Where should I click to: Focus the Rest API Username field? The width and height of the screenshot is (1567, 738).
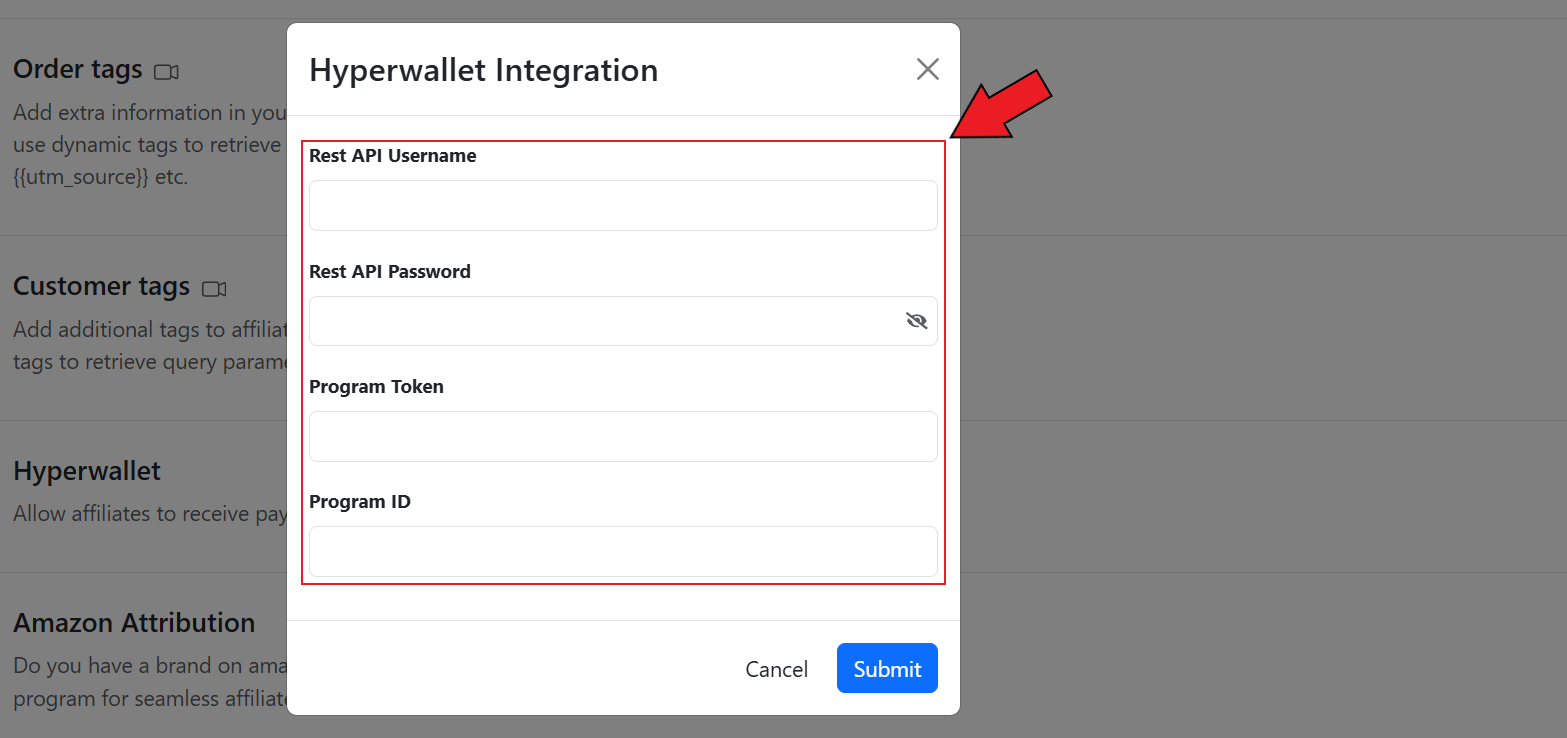point(622,206)
